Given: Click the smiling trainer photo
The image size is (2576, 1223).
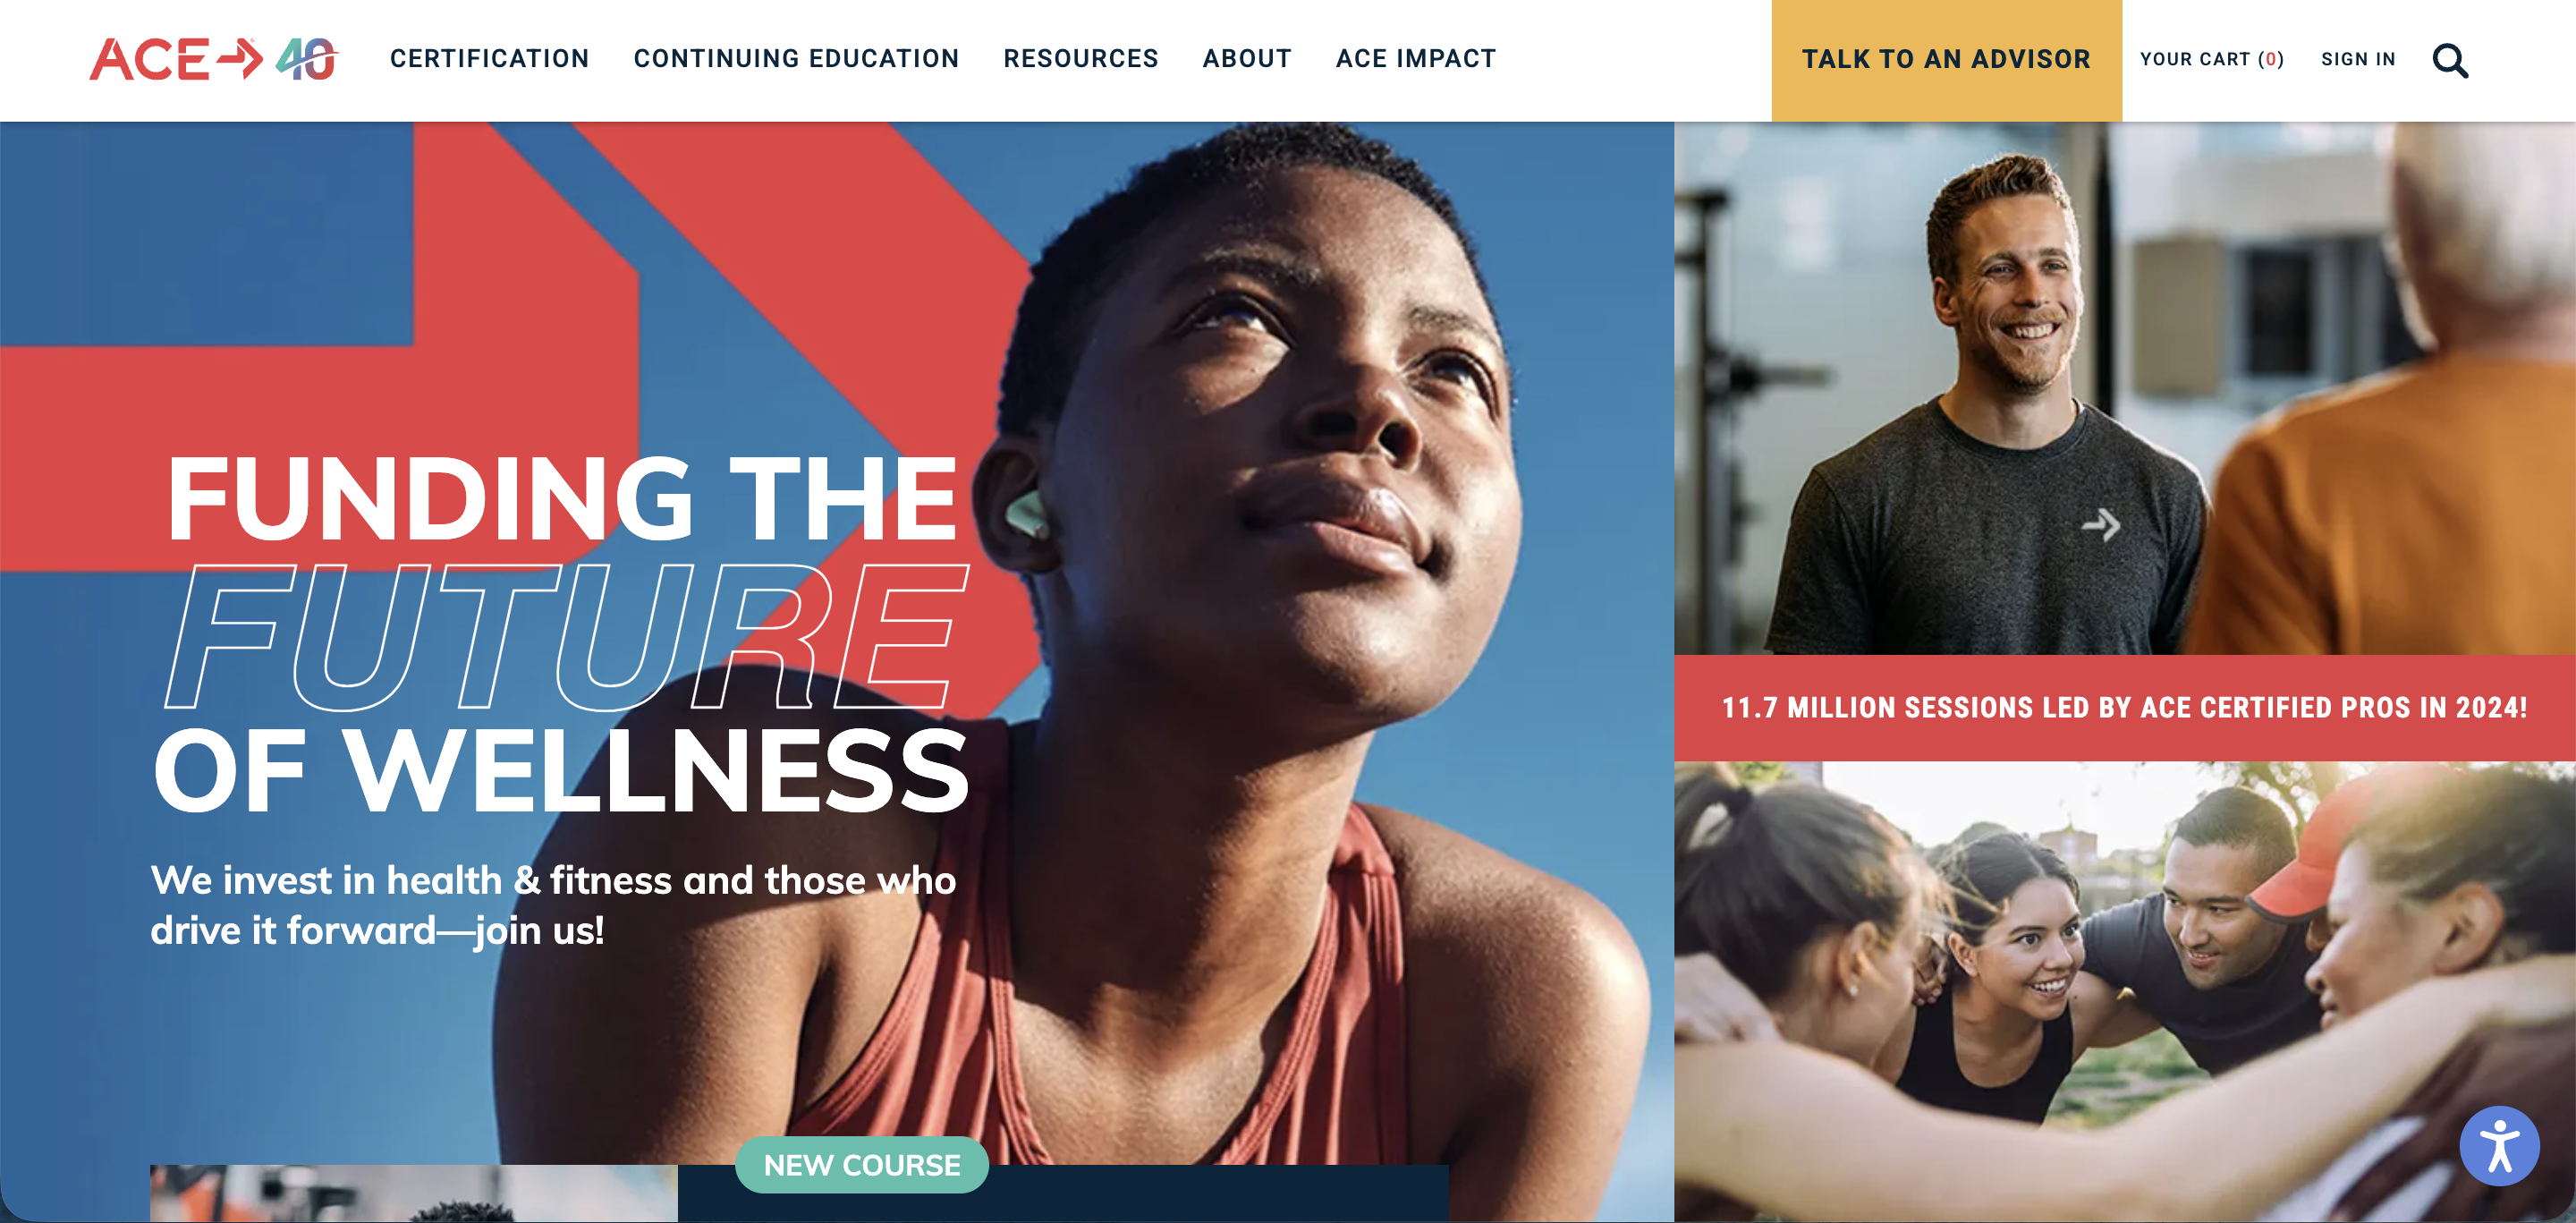Looking at the screenshot, I should tap(2124, 388).
